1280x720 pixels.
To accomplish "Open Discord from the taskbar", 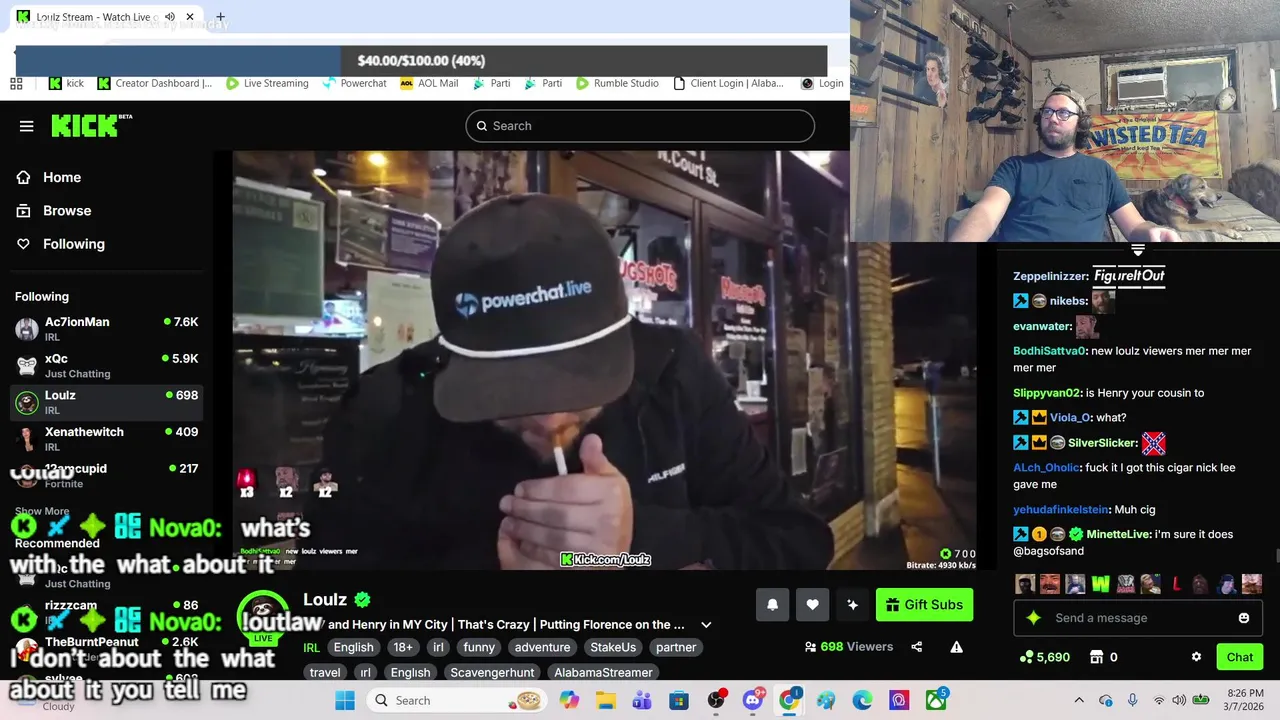I will tap(753, 700).
